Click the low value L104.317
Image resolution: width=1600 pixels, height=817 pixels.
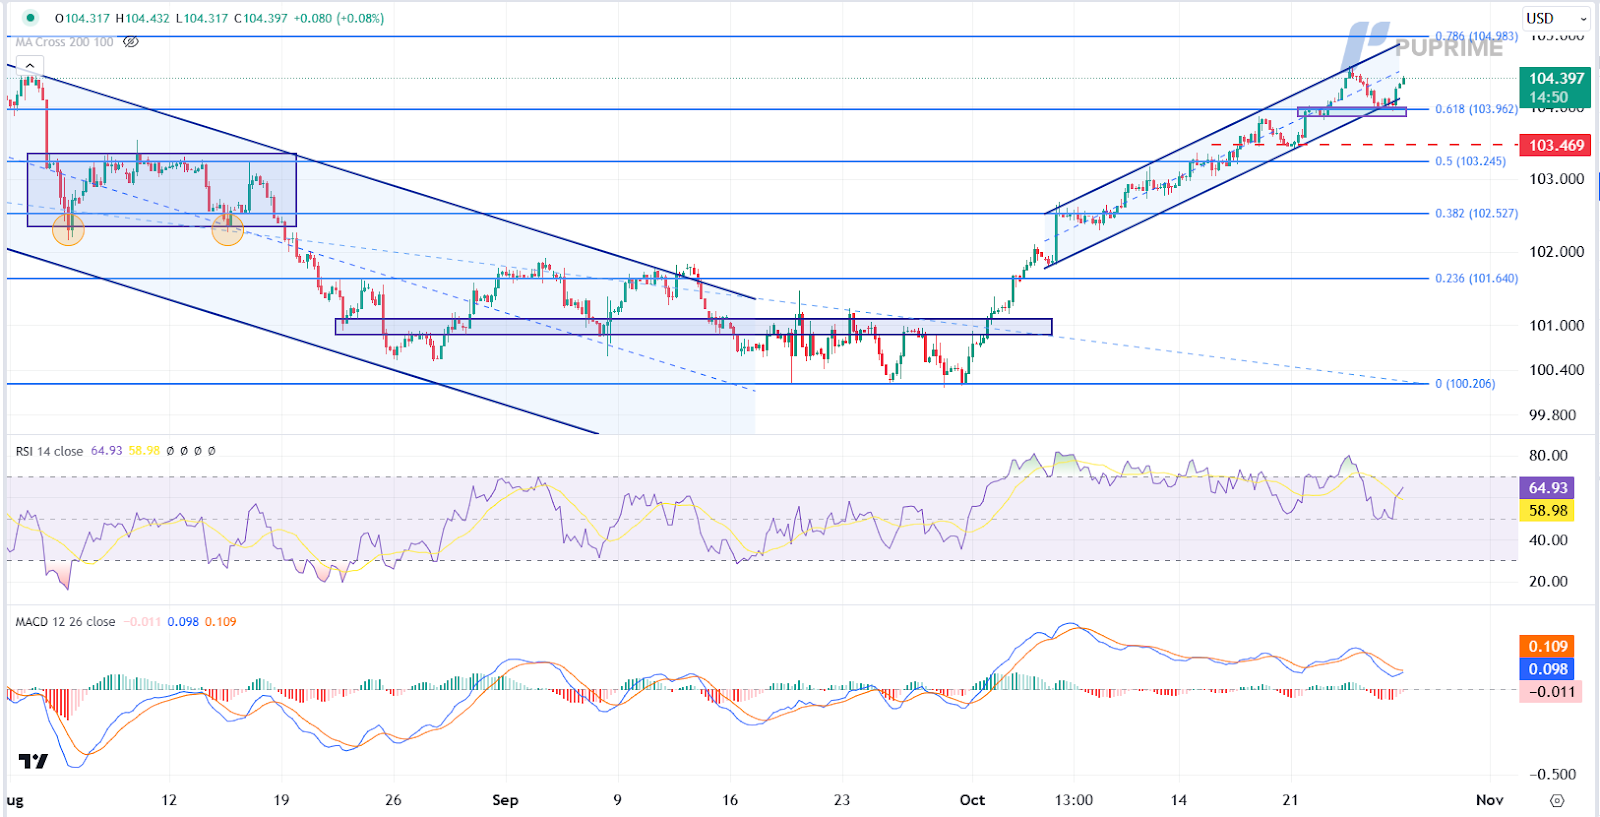point(202,18)
